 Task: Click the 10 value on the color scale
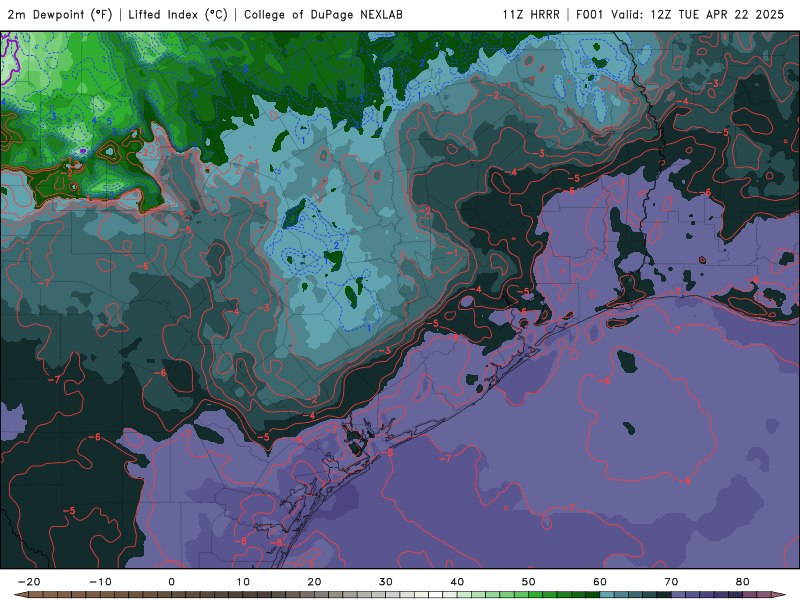pyautogui.click(x=243, y=582)
